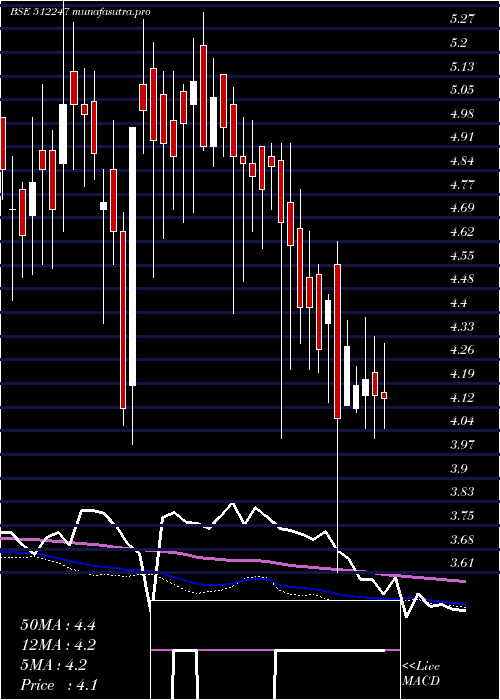Click the 5MA : 4.2 readout

(54, 665)
